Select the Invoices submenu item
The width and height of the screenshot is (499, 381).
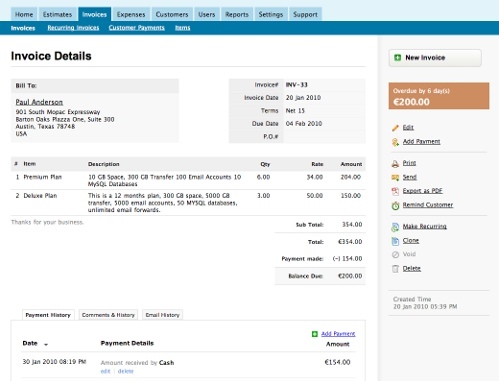pos(23,28)
